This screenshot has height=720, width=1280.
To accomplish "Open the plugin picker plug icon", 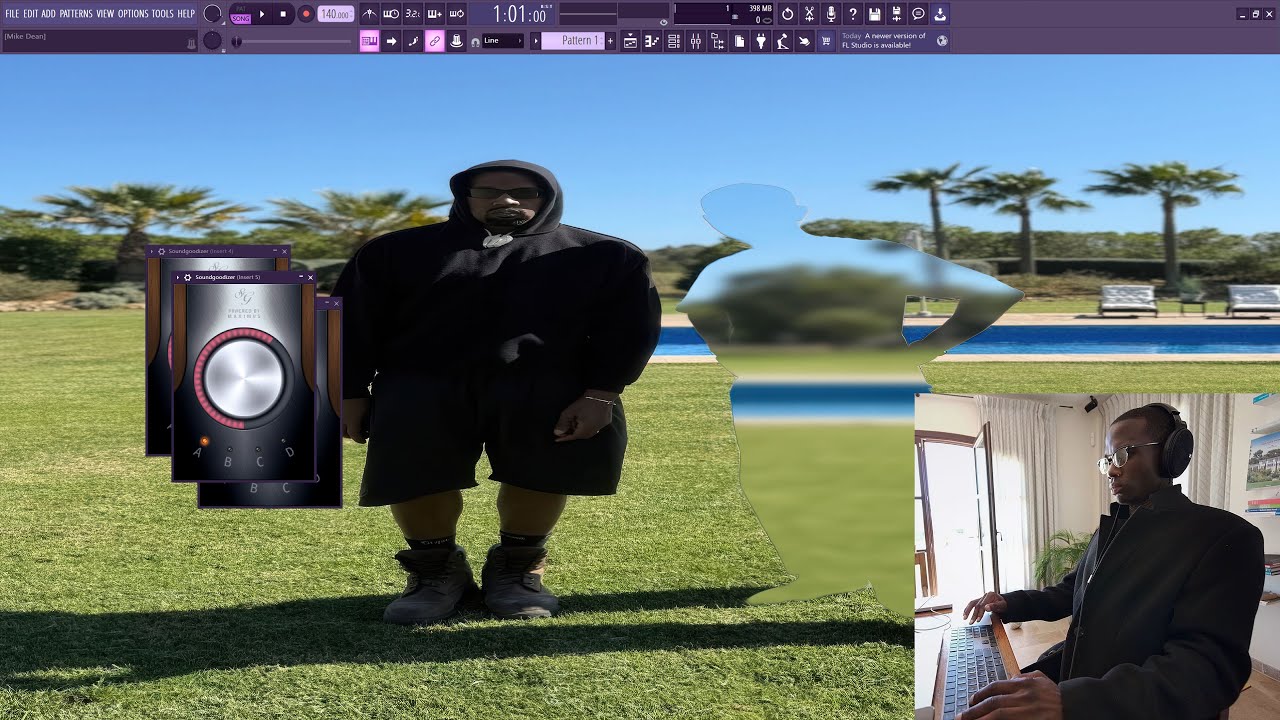I will click(x=761, y=41).
